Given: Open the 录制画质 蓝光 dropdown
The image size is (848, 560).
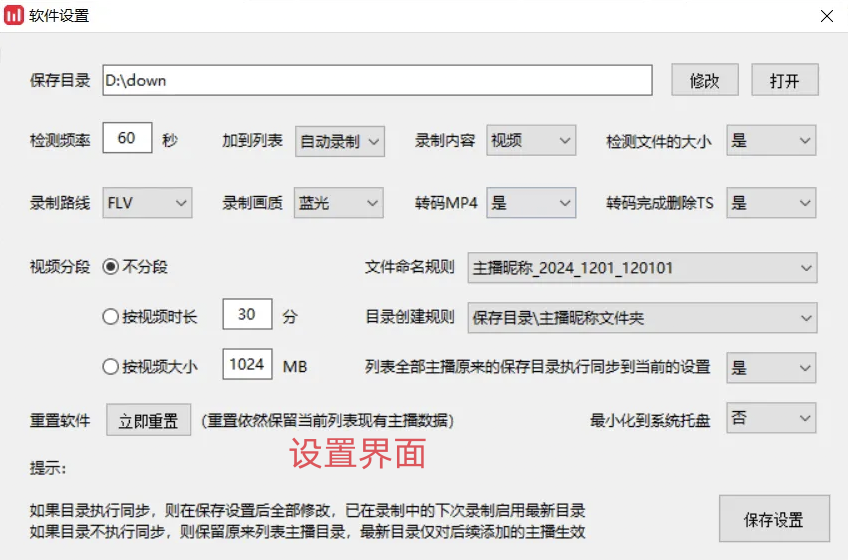Looking at the screenshot, I should point(339,203).
